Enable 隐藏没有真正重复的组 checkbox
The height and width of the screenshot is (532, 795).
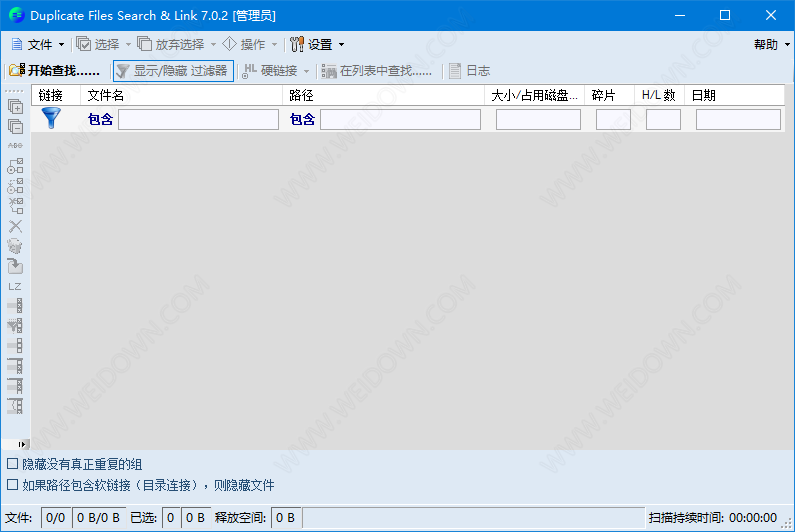coord(12,464)
